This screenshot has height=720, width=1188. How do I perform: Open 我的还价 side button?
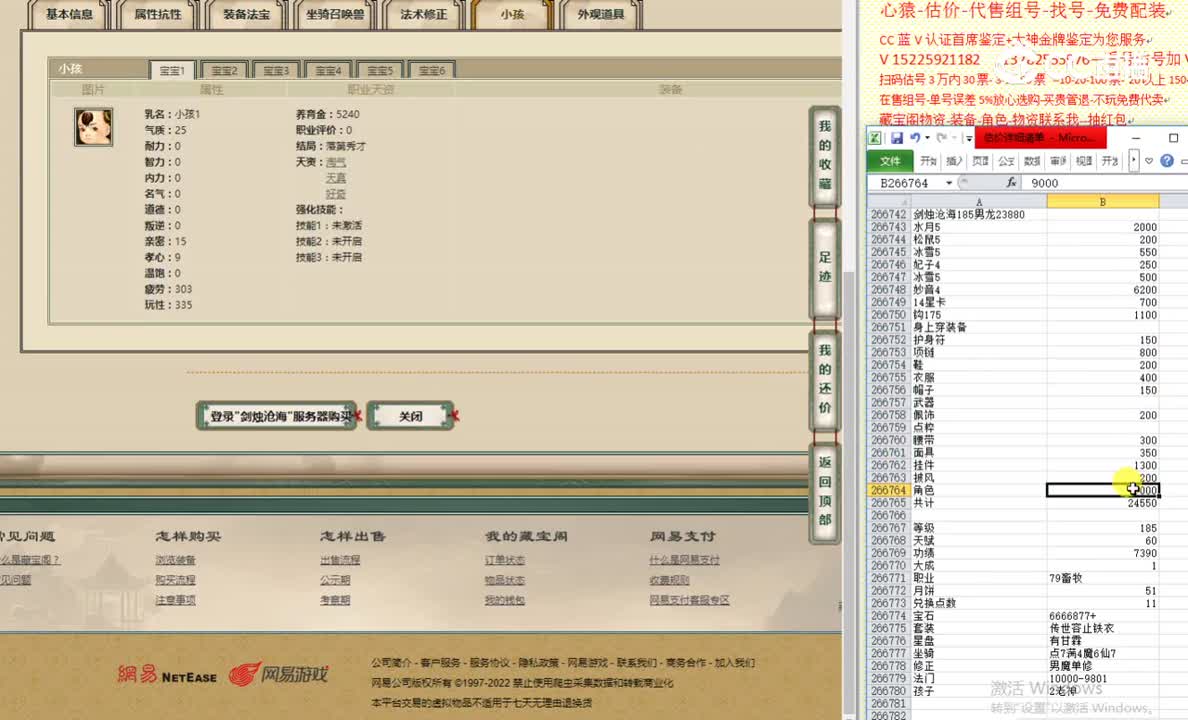pos(825,379)
